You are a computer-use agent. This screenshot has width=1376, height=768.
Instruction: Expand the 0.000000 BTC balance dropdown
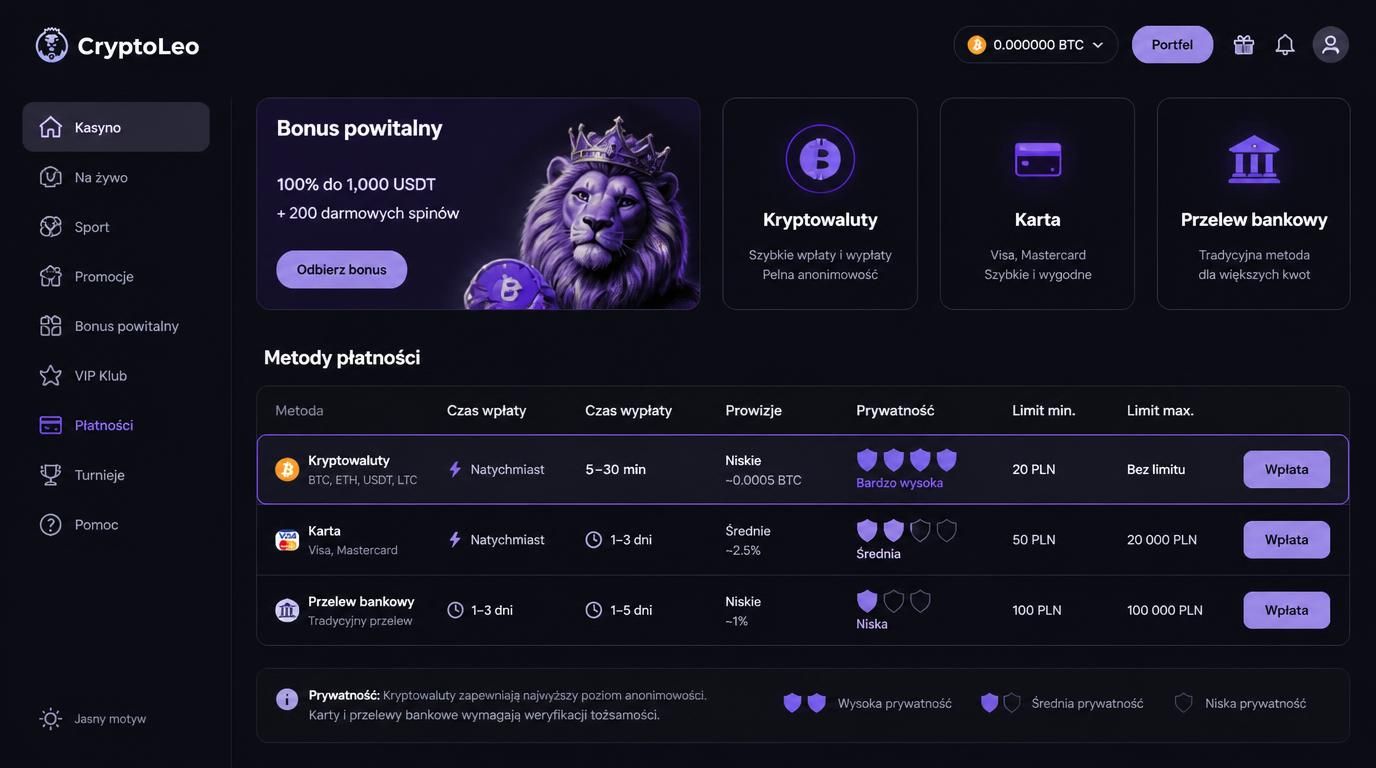point(1036,45)
